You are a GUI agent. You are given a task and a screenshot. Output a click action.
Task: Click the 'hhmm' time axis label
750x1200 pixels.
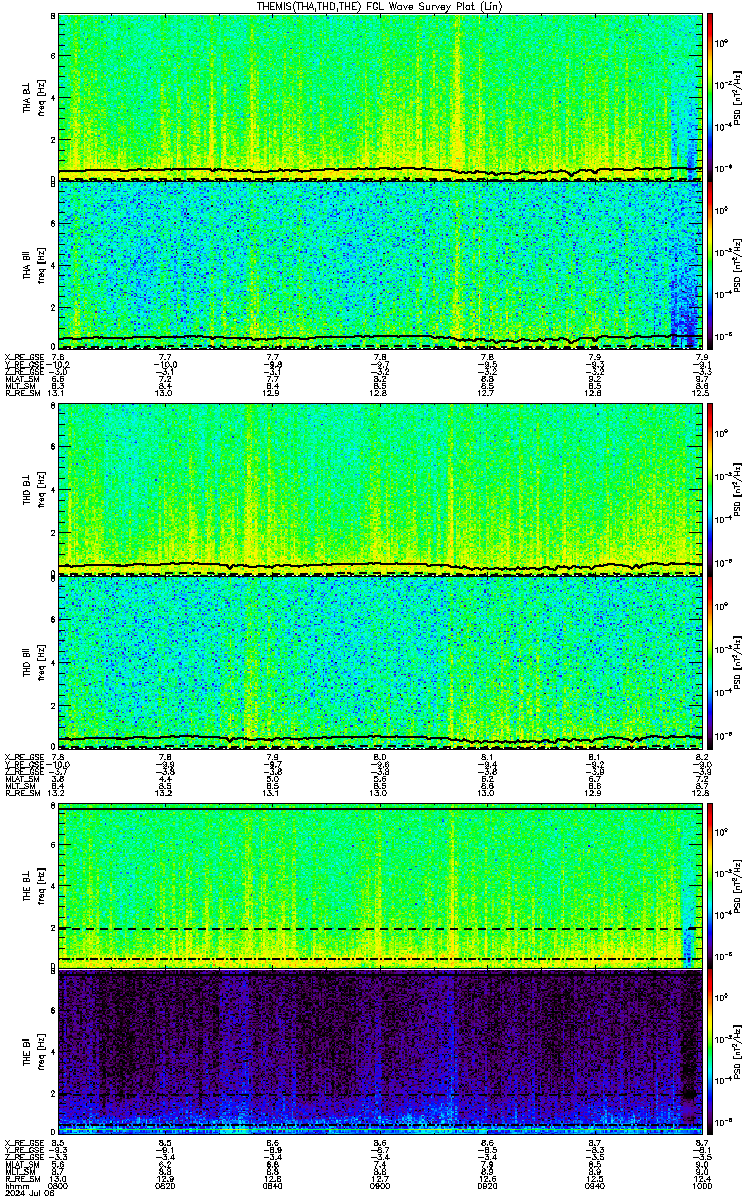tap(15, 1187)
